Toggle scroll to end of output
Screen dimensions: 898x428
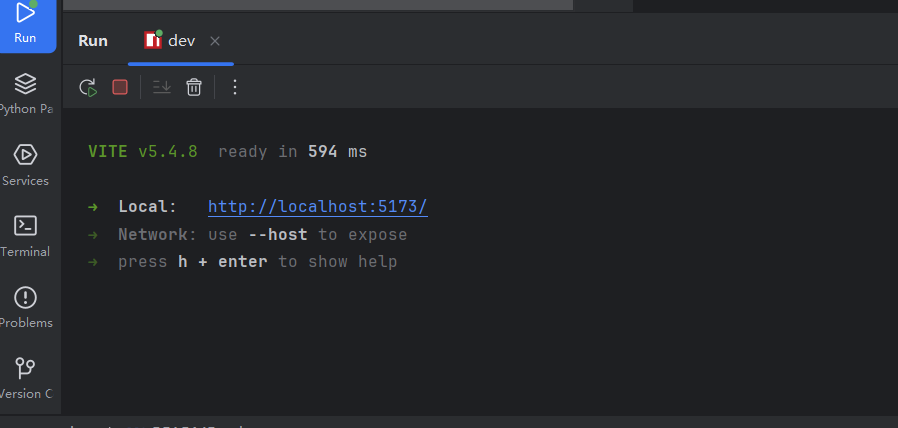[162, 87]
